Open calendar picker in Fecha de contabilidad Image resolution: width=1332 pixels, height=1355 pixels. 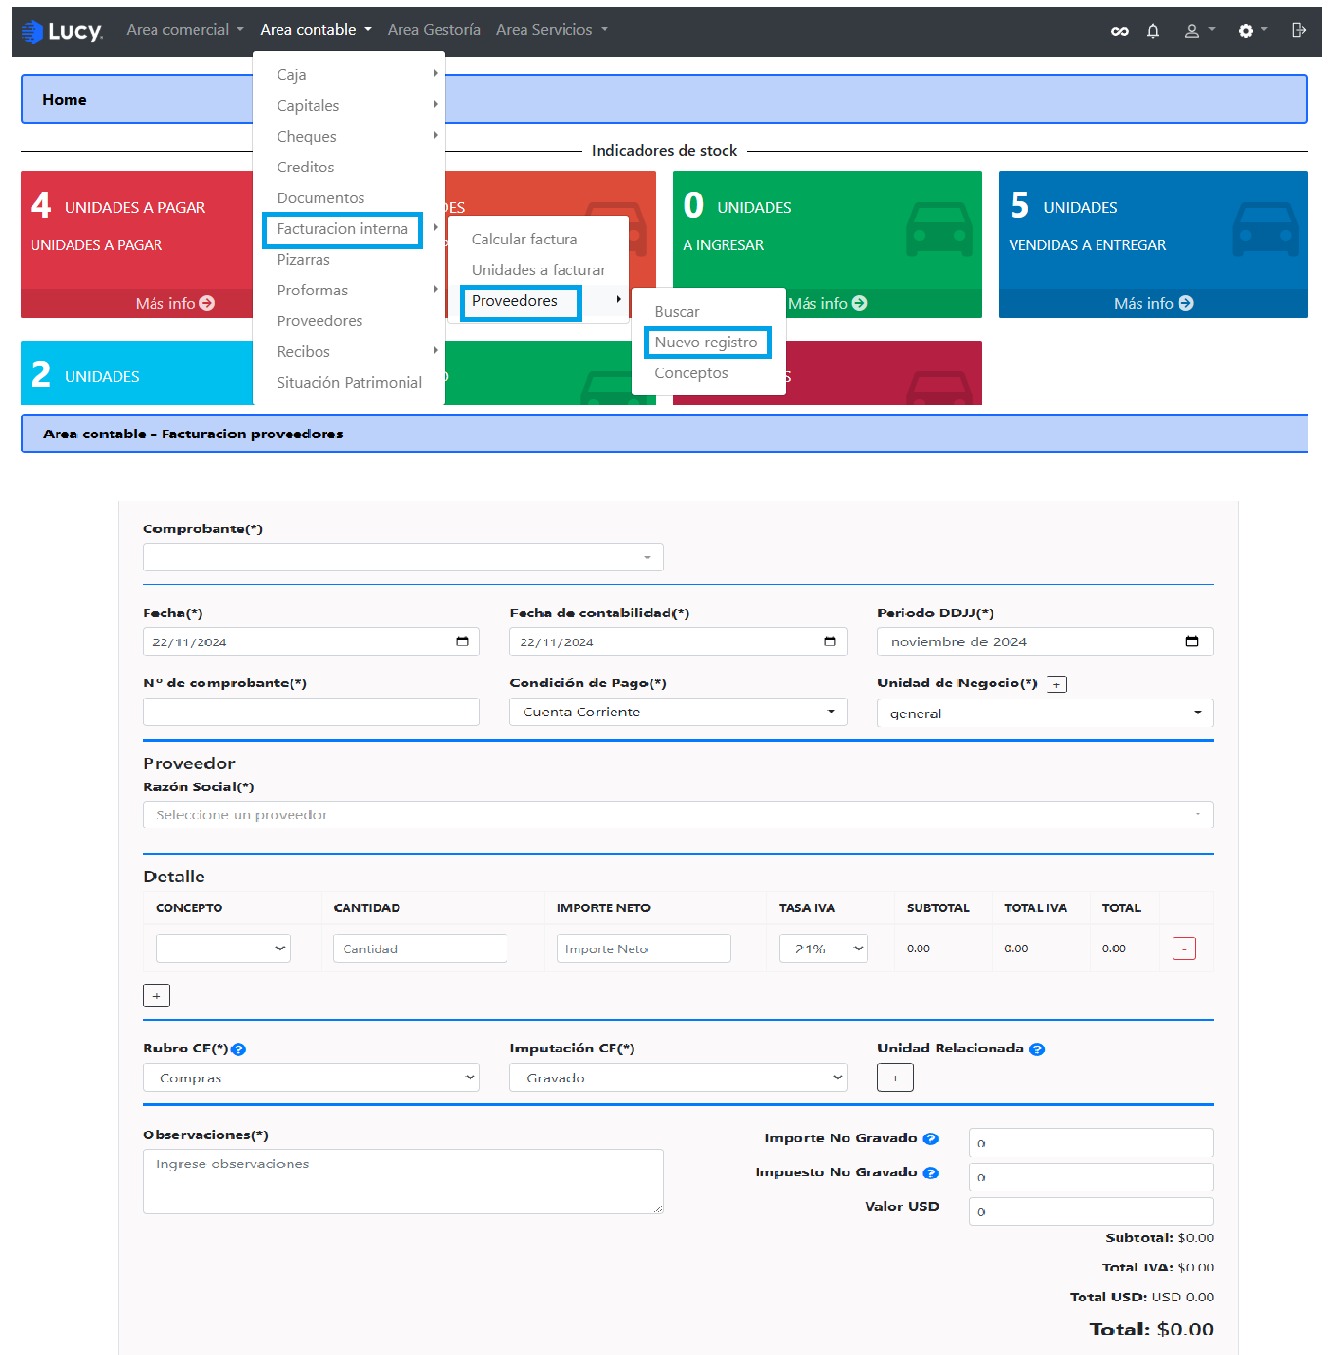tap(829, 641)
